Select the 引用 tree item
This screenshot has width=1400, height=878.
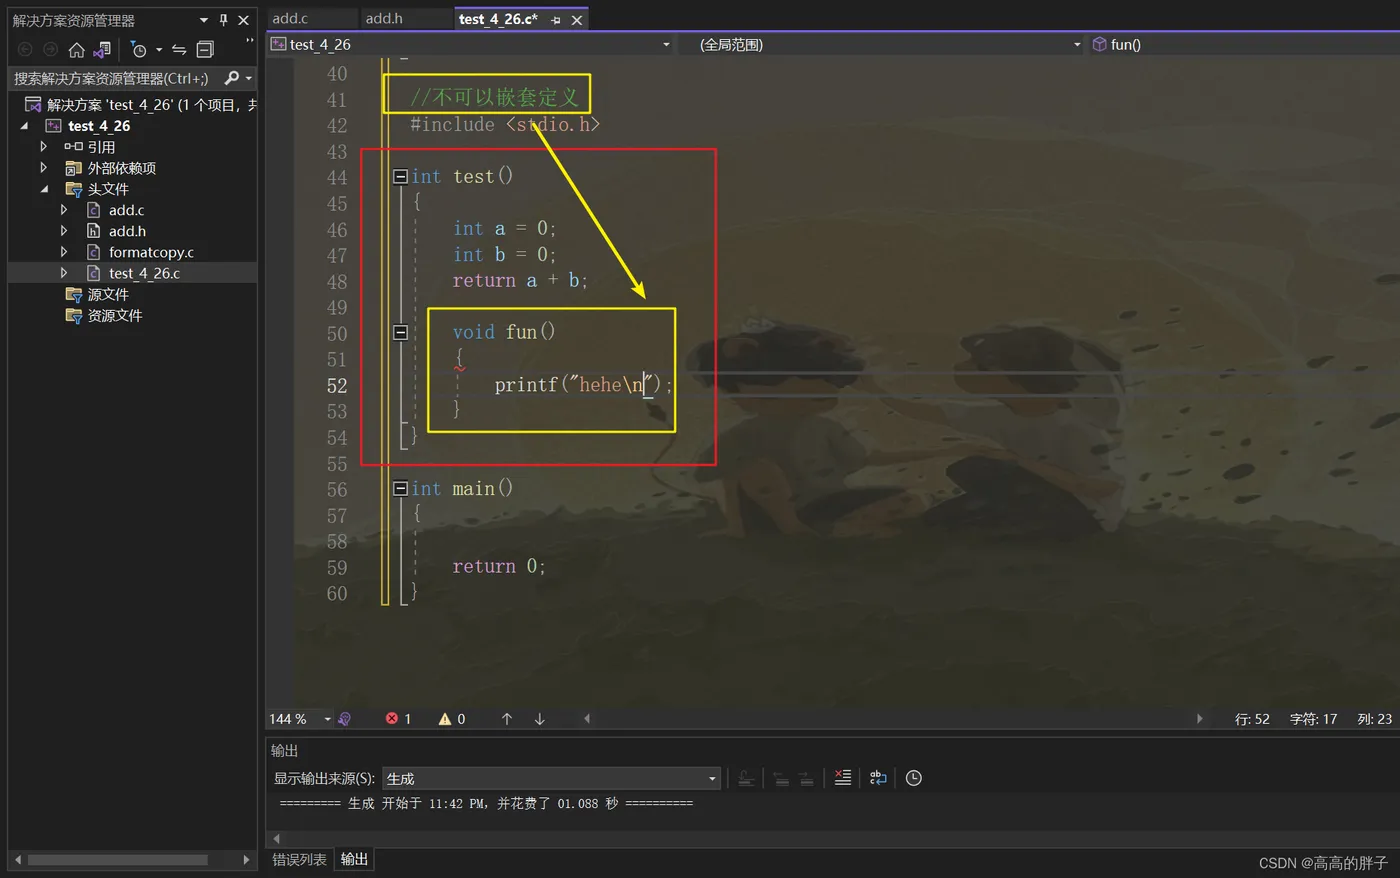(x=101, y=147)
